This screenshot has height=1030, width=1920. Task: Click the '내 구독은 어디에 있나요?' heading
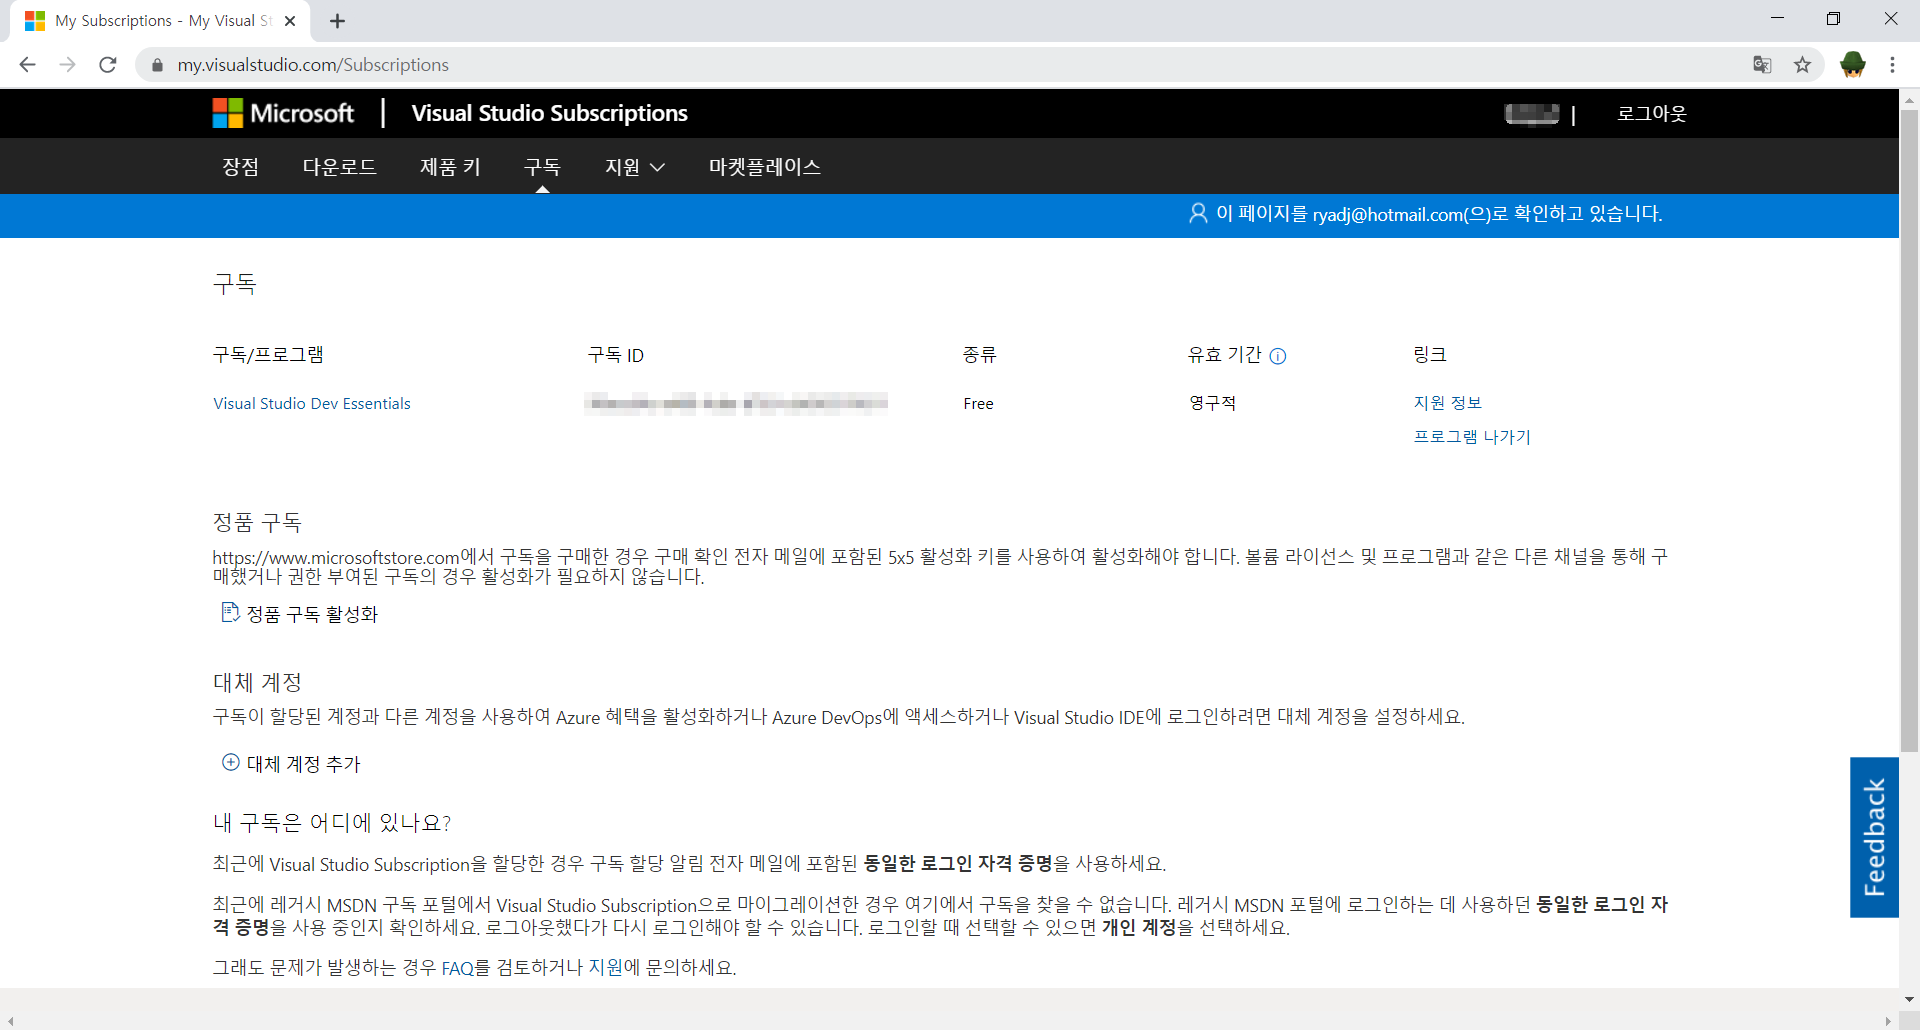(332, 822)
